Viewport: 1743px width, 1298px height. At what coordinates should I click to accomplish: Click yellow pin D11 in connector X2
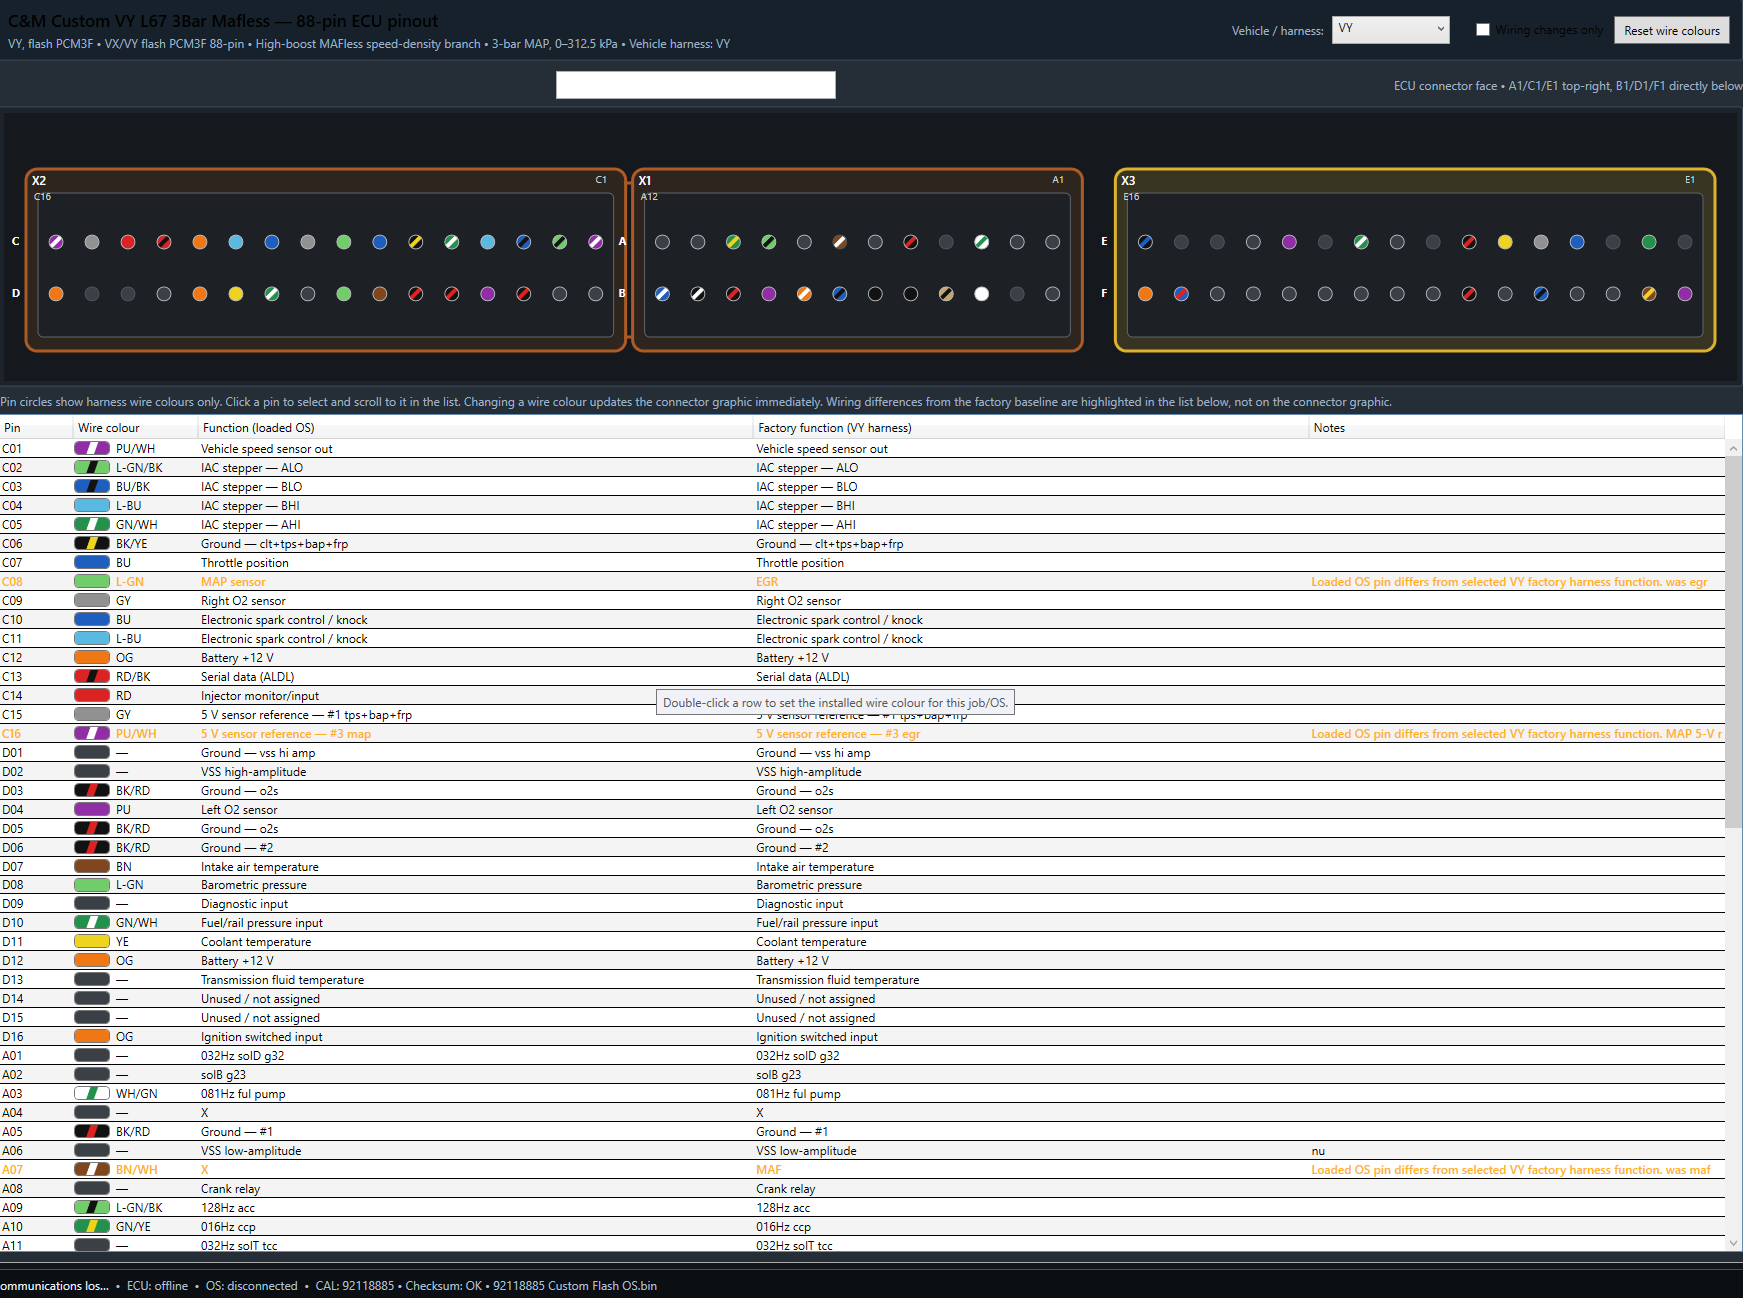click(236, 294)
